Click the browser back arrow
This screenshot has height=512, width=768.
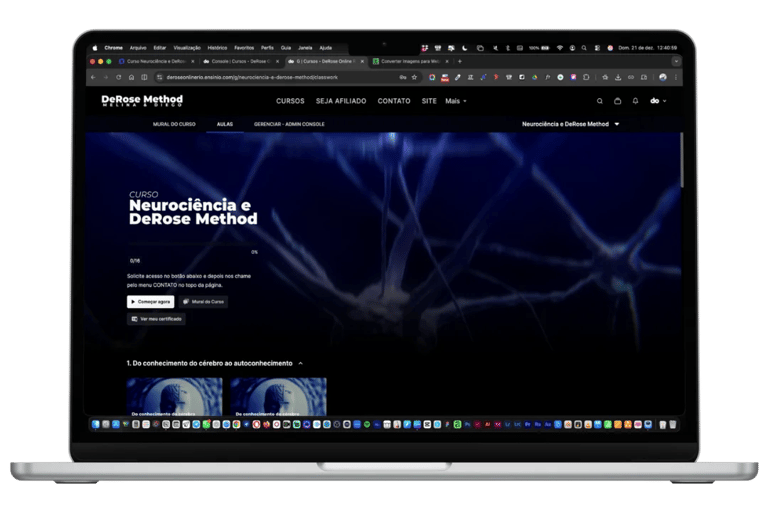tap(93, 77)
